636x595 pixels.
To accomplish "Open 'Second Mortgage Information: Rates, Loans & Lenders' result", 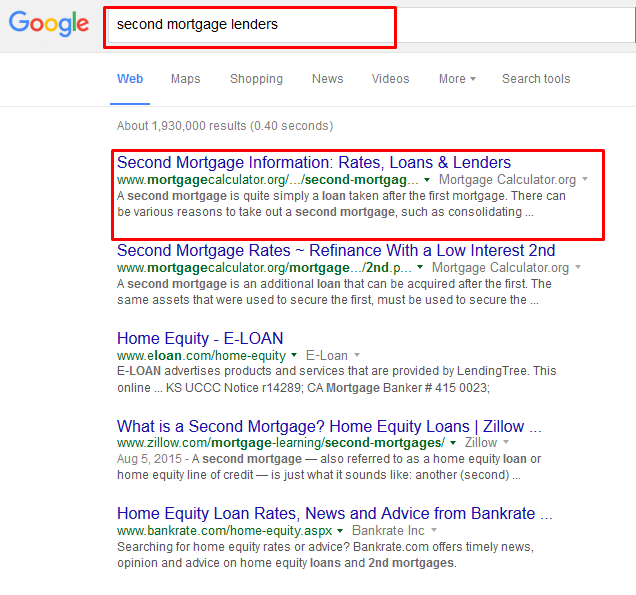I will 314,162.
